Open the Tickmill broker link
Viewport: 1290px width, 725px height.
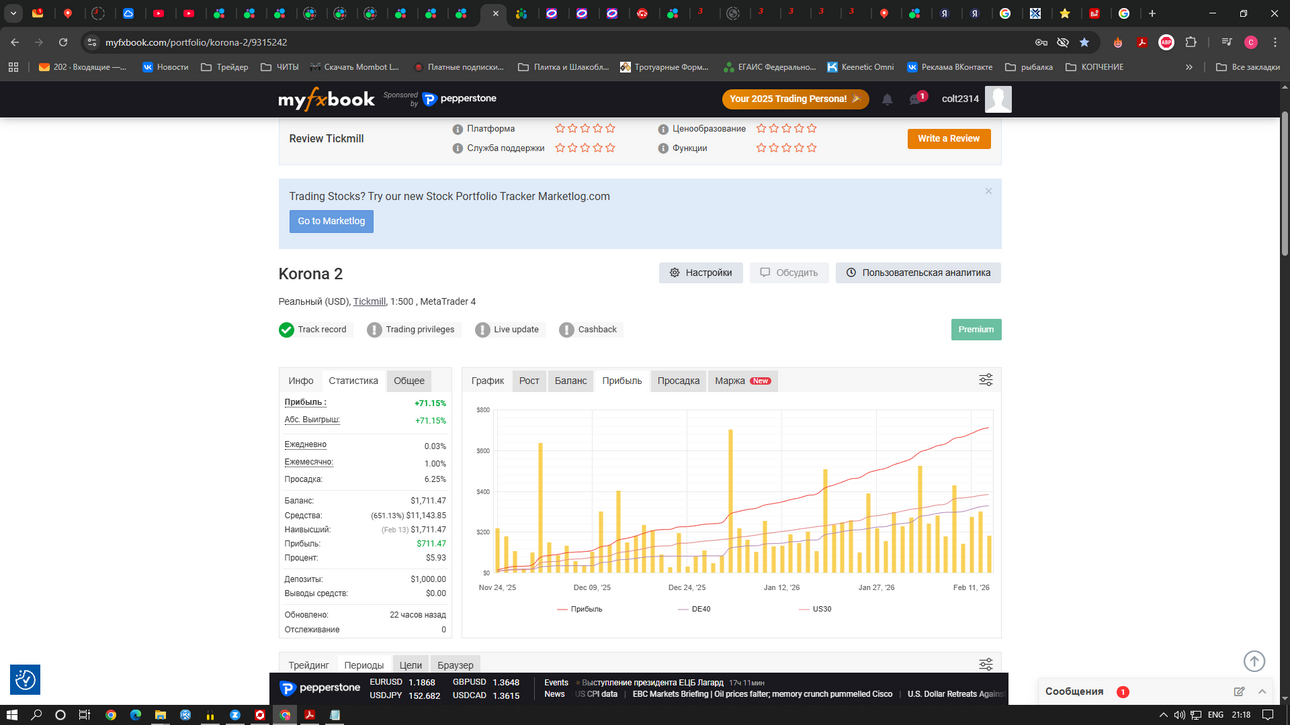369,301
